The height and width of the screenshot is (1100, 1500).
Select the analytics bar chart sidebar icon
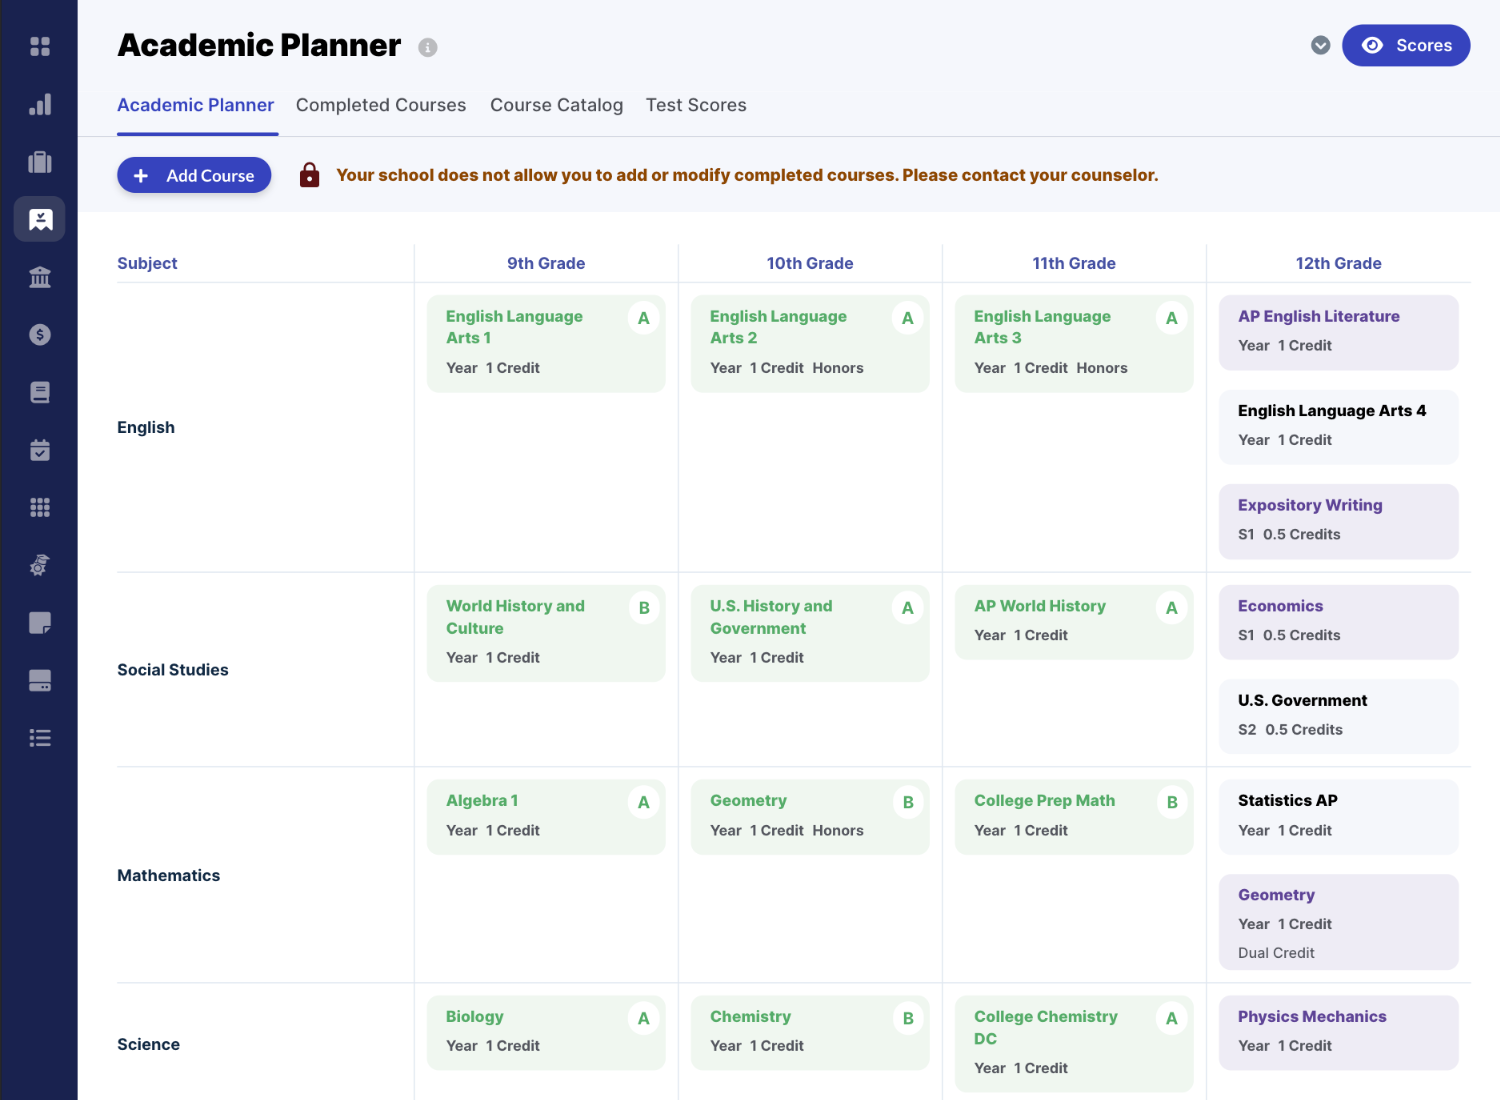[40, 104]
